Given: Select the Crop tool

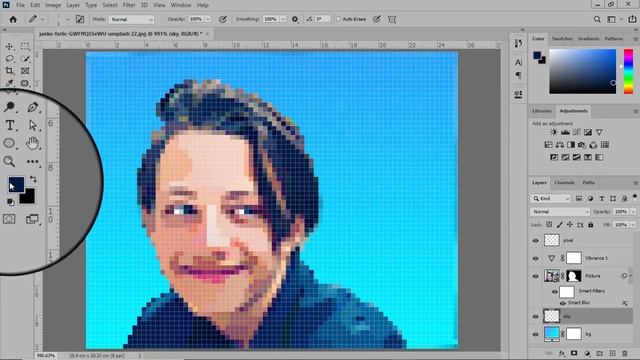Looking at the screenshot, I should tap(9, 71).
